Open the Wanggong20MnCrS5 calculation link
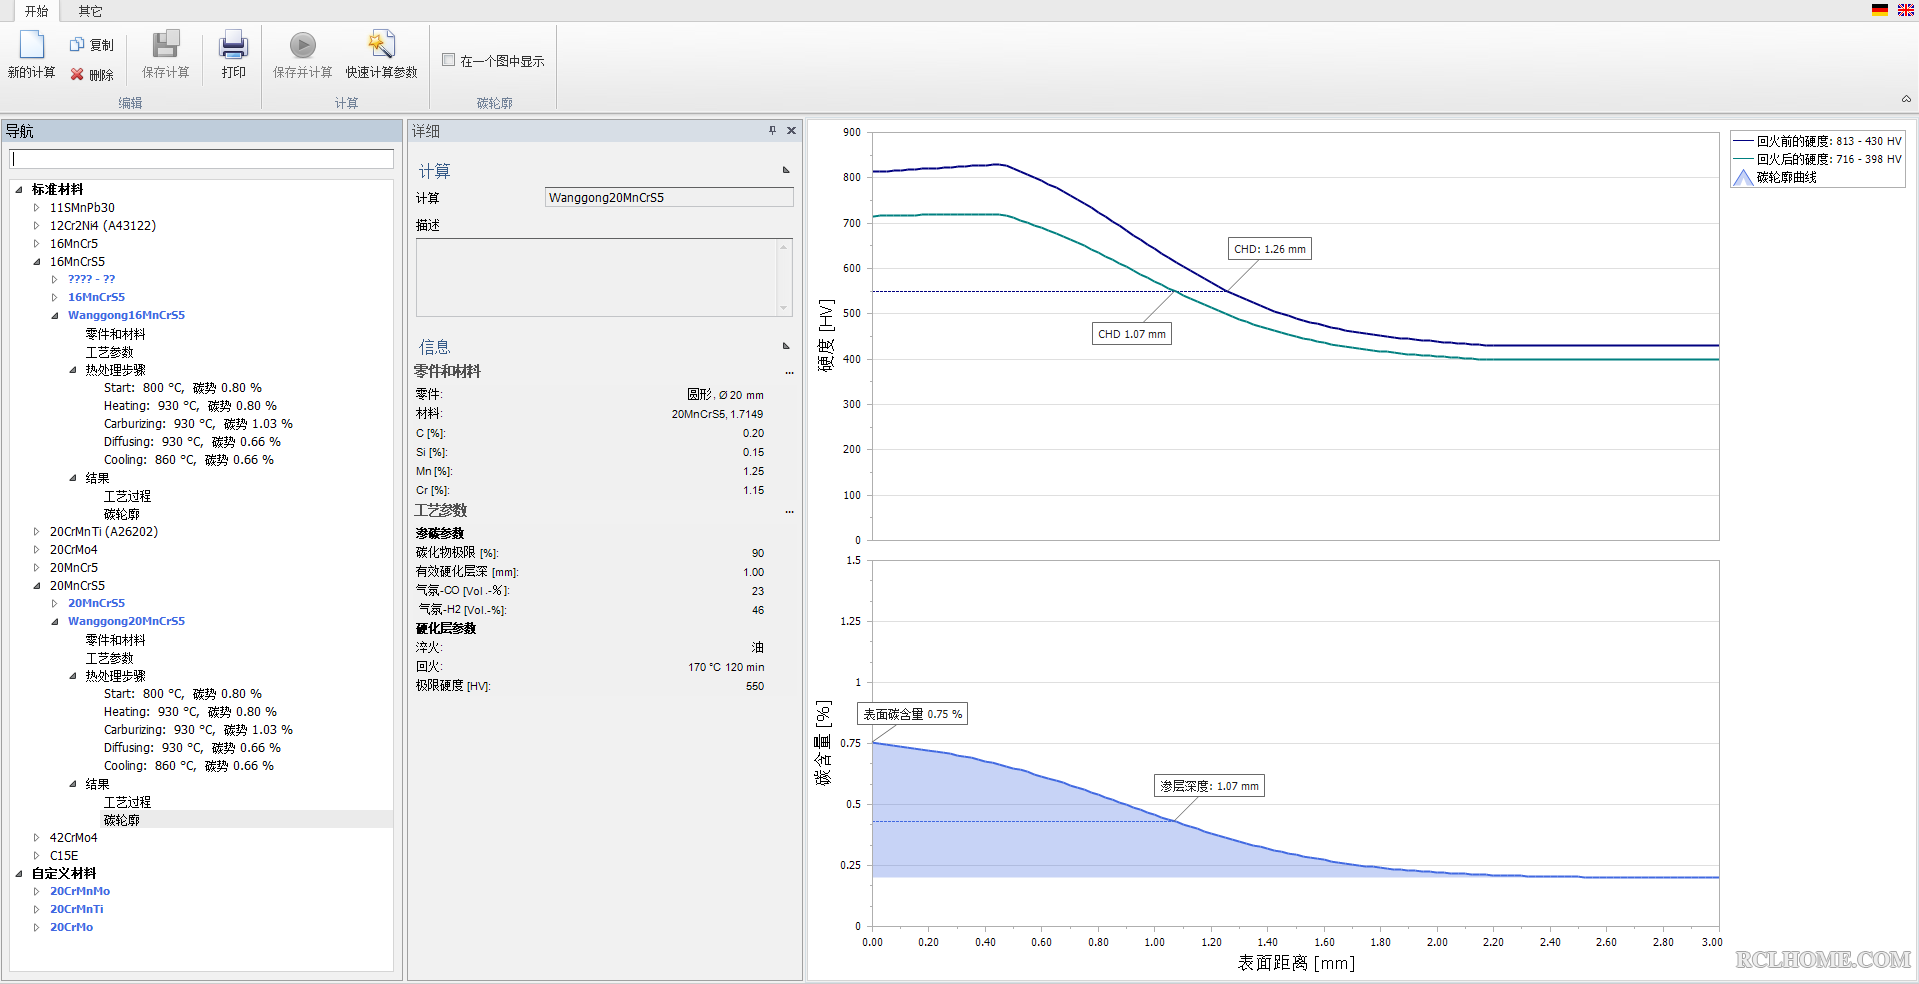Image resolution: width=1919 pixels, height=984 pixels. click(126, 621)
